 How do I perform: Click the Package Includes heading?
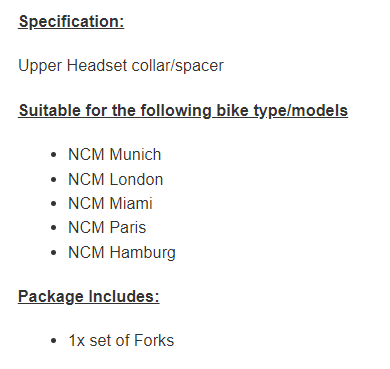[89, 296]
